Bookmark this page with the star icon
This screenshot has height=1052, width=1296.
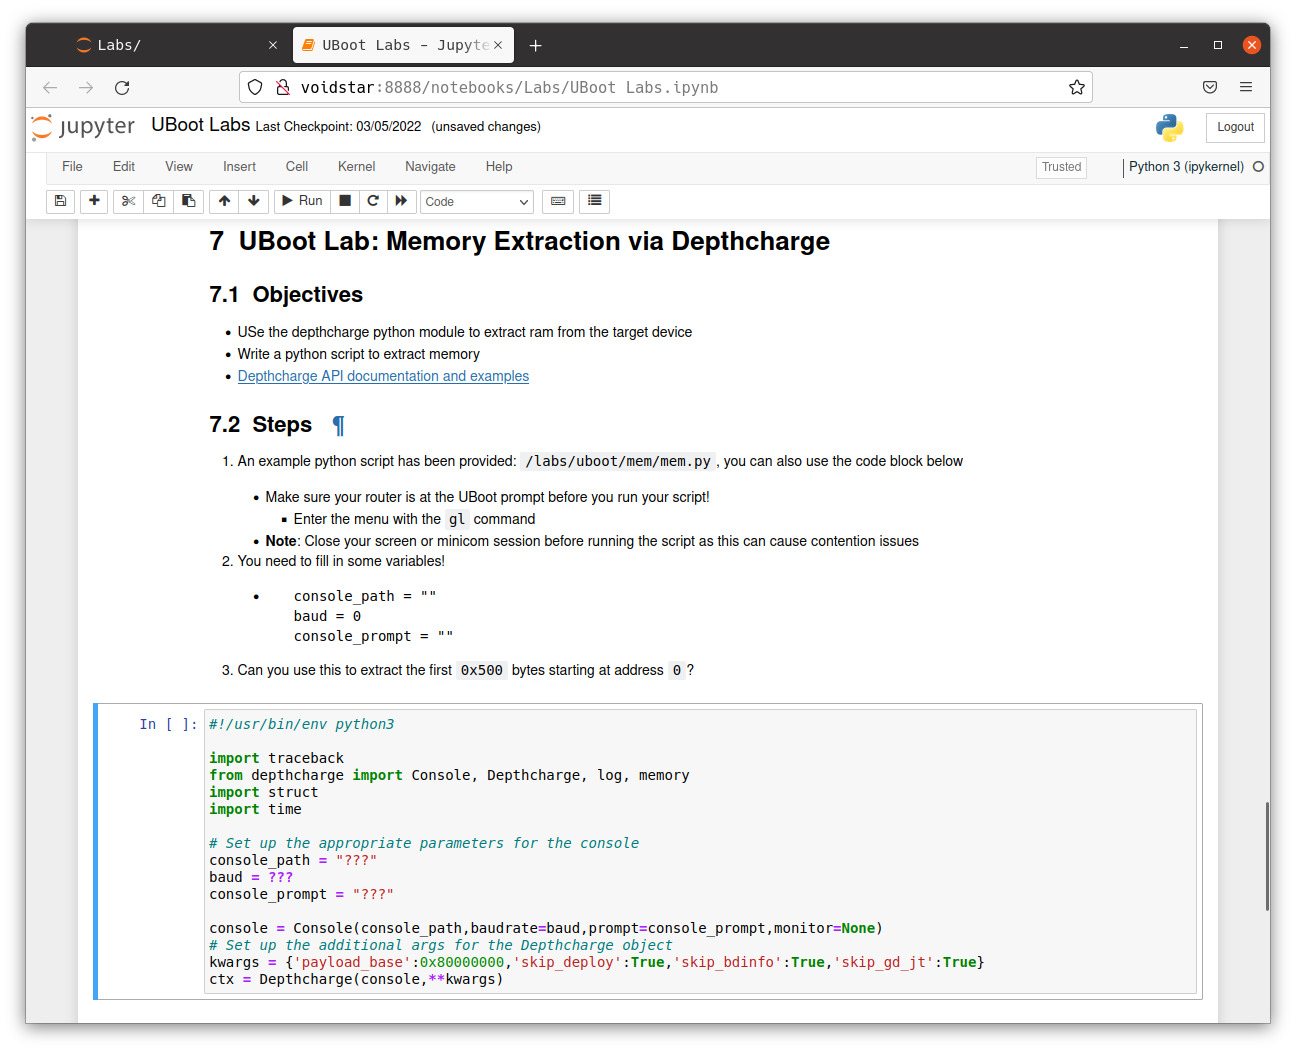tap(1077, 87)
